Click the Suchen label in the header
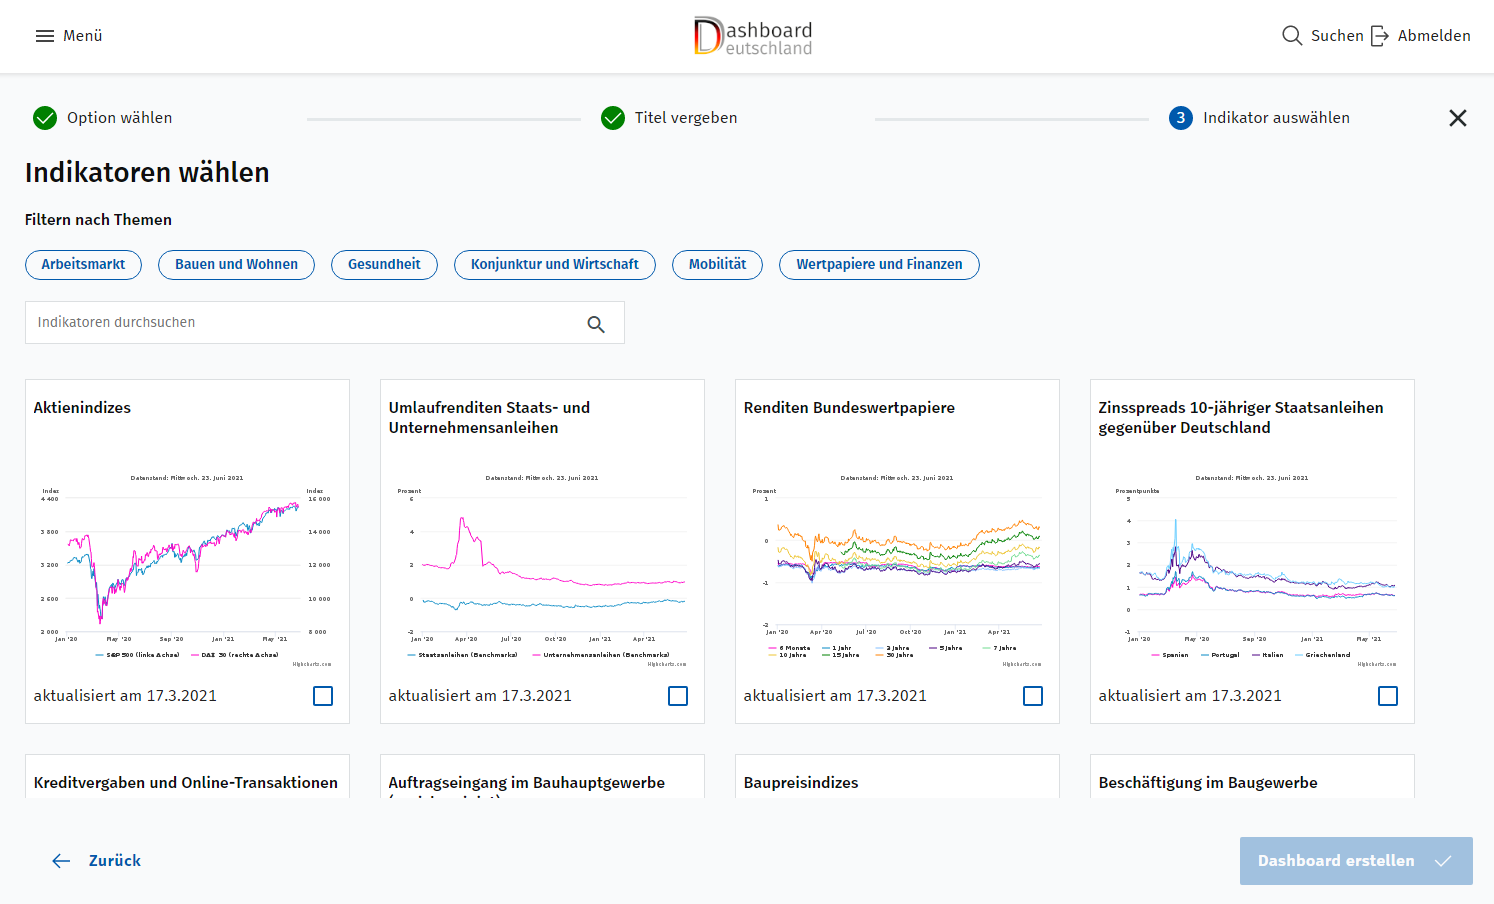The height and width of the screenshot is (904, 1494). [x=1337, y=36]
